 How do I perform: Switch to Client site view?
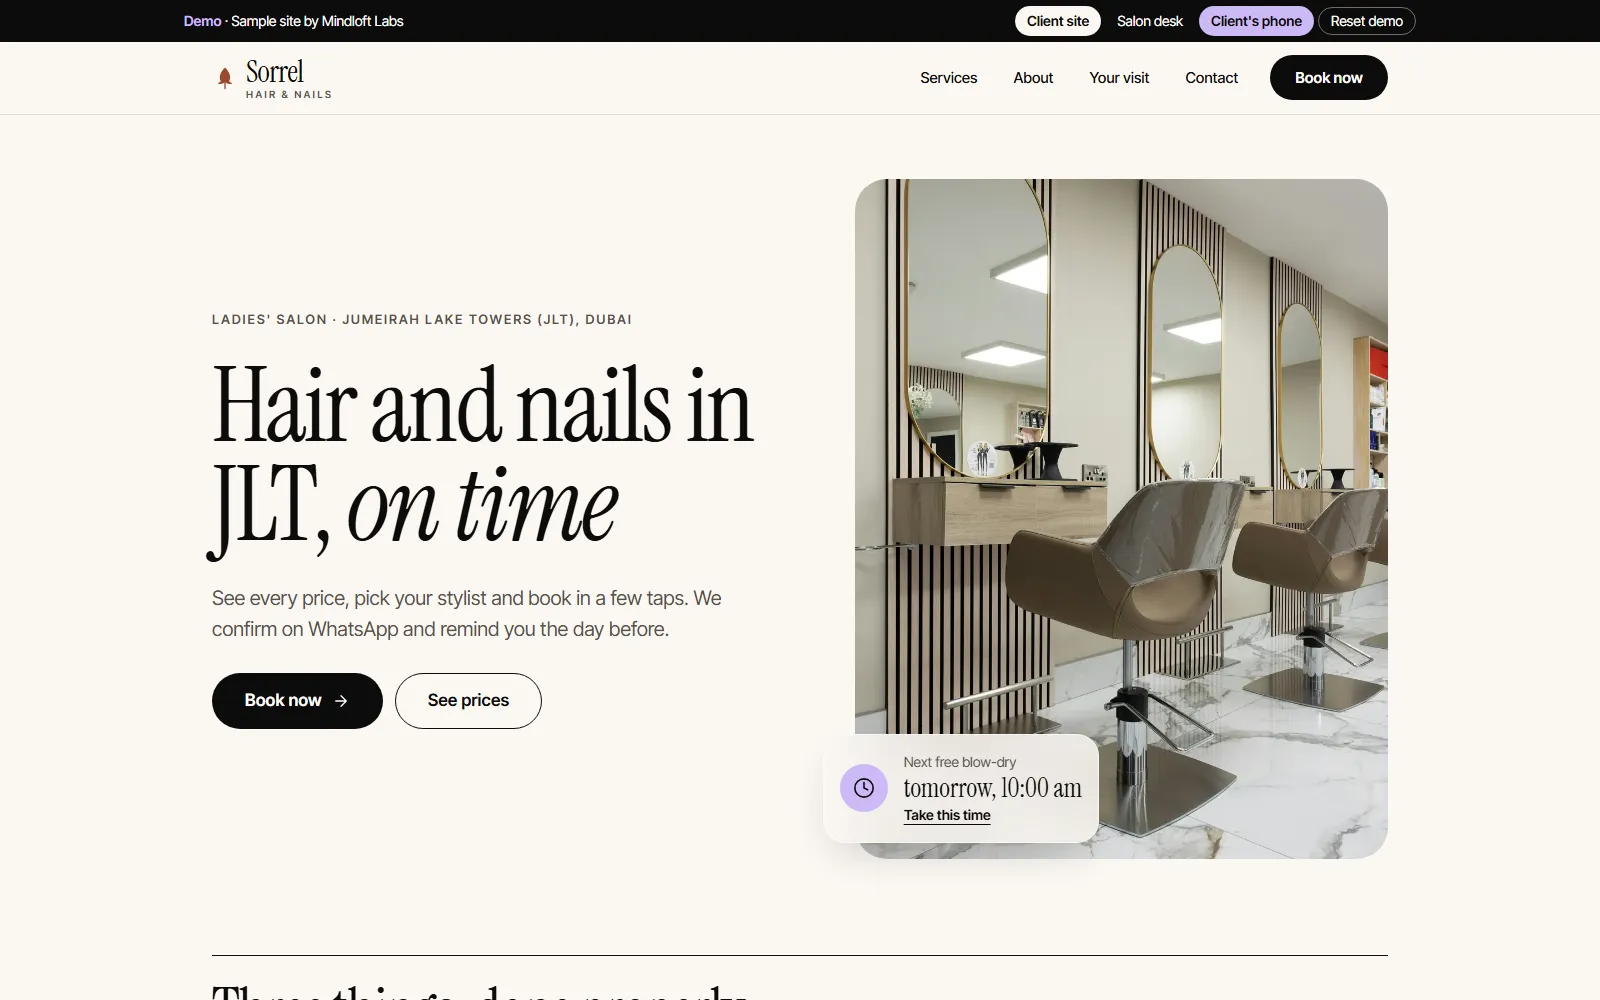coord(1058,21)
